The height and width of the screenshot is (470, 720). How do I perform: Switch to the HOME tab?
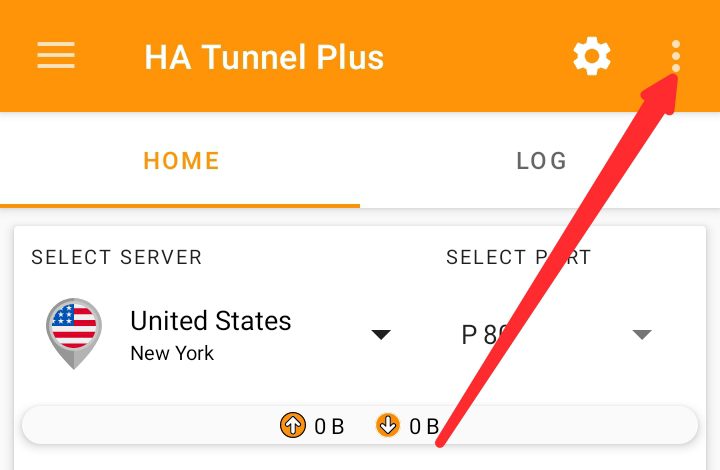tap(181, 161)
